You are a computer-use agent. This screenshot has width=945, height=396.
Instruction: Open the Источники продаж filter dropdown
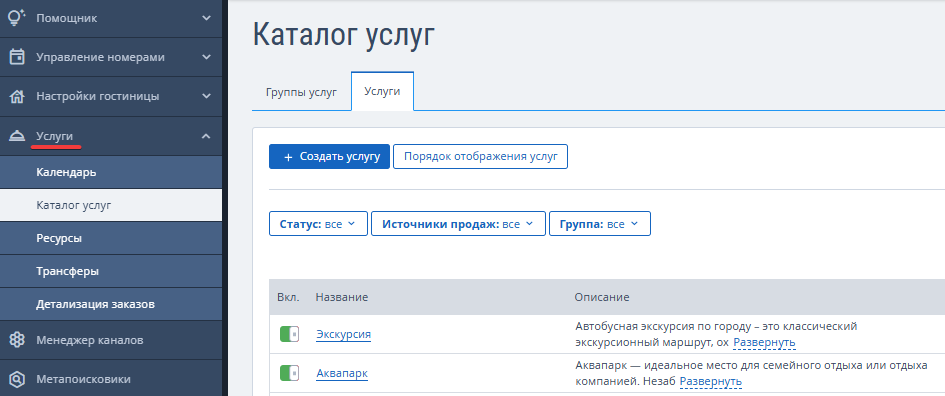click(458, 224)
